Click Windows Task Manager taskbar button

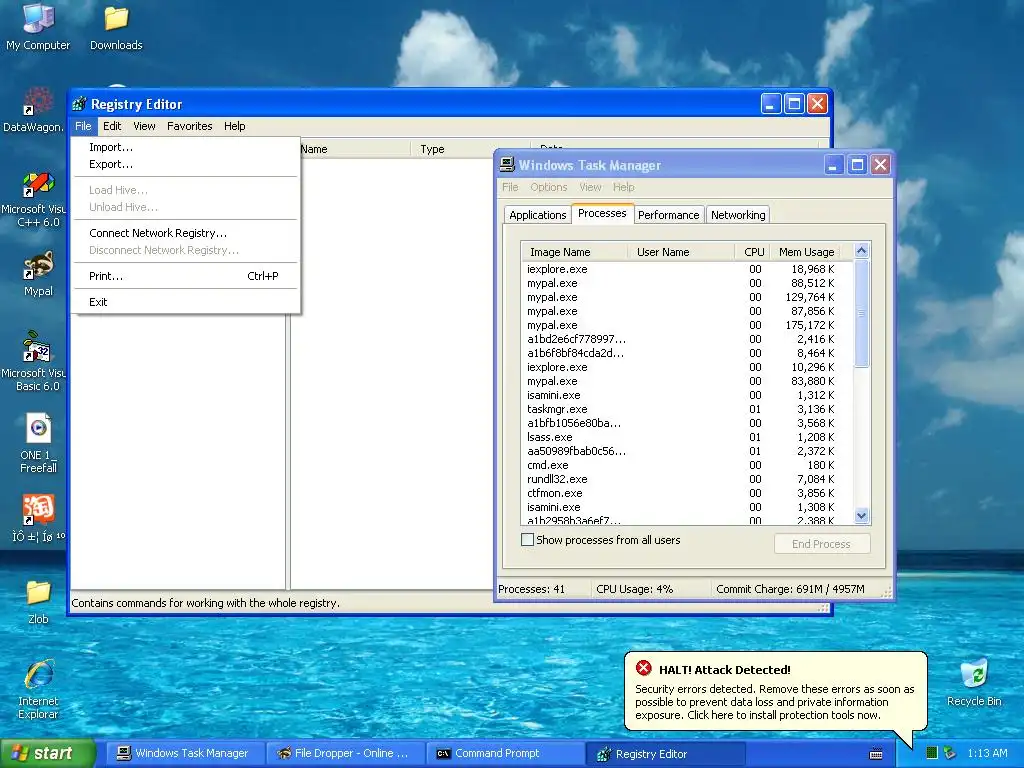[184, 753]
